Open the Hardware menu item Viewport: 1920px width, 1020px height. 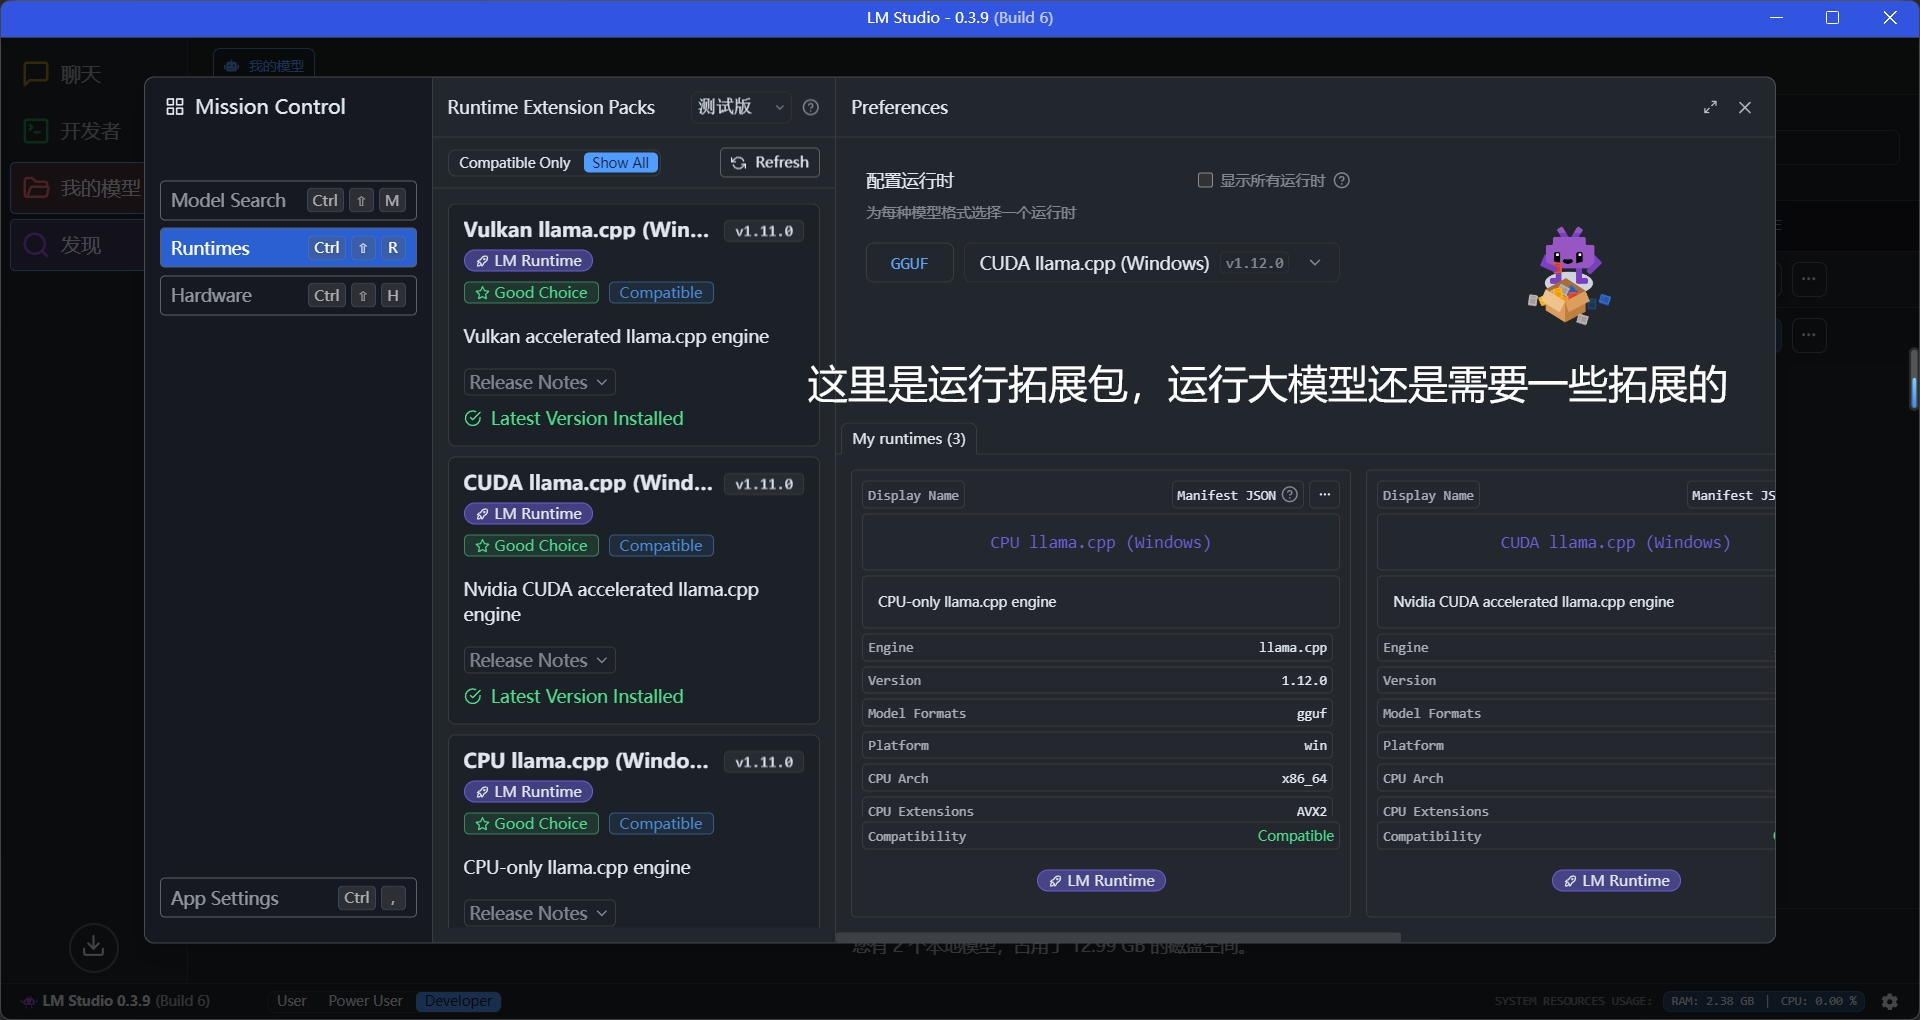coord(288,295)
